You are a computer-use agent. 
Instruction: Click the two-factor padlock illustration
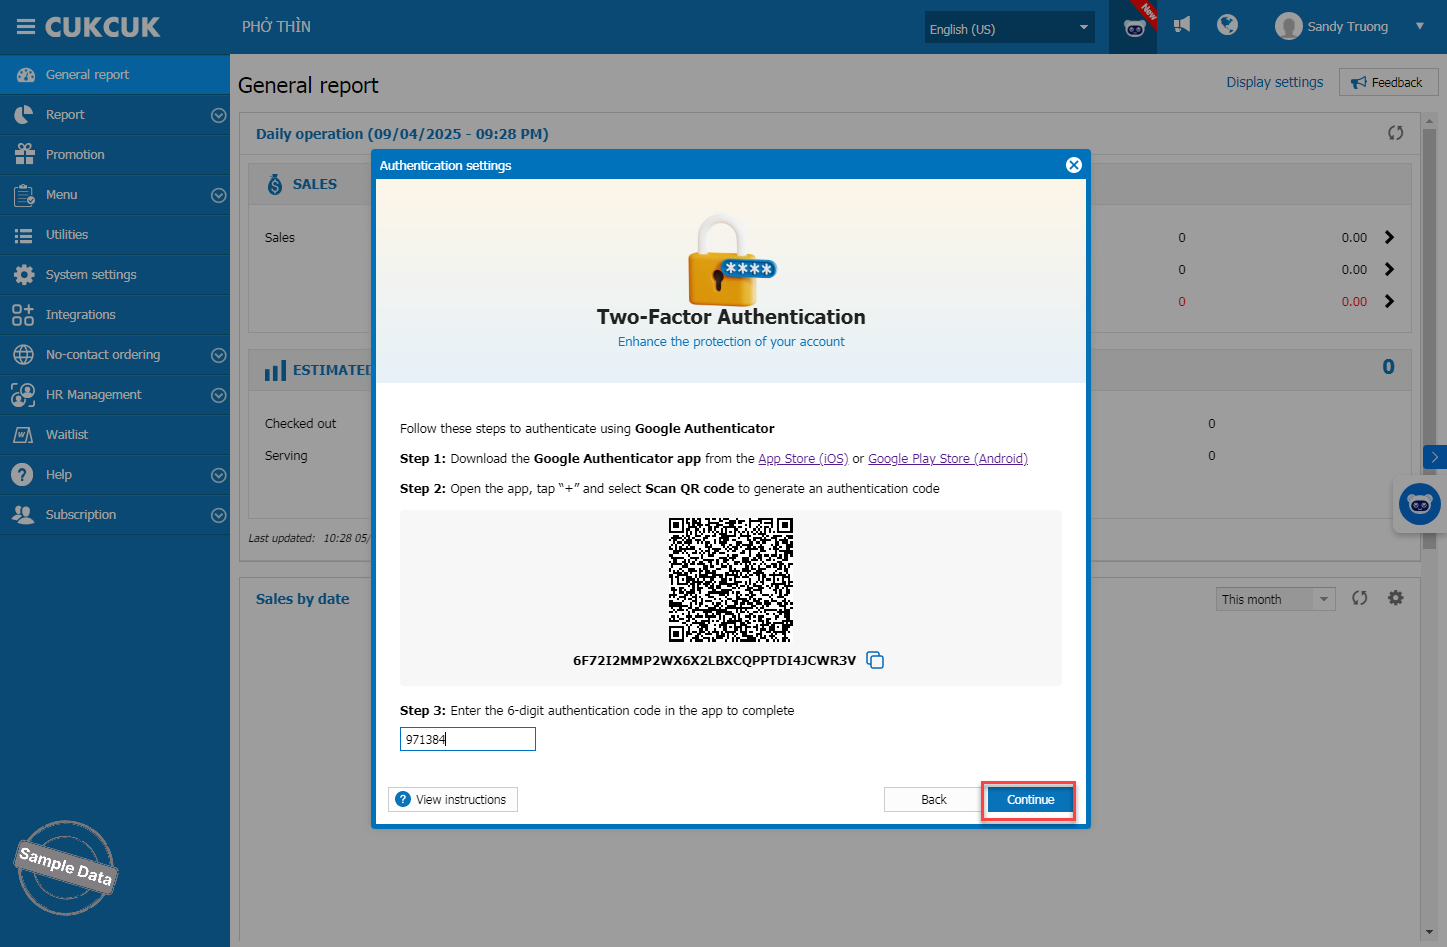coord(730,260)
